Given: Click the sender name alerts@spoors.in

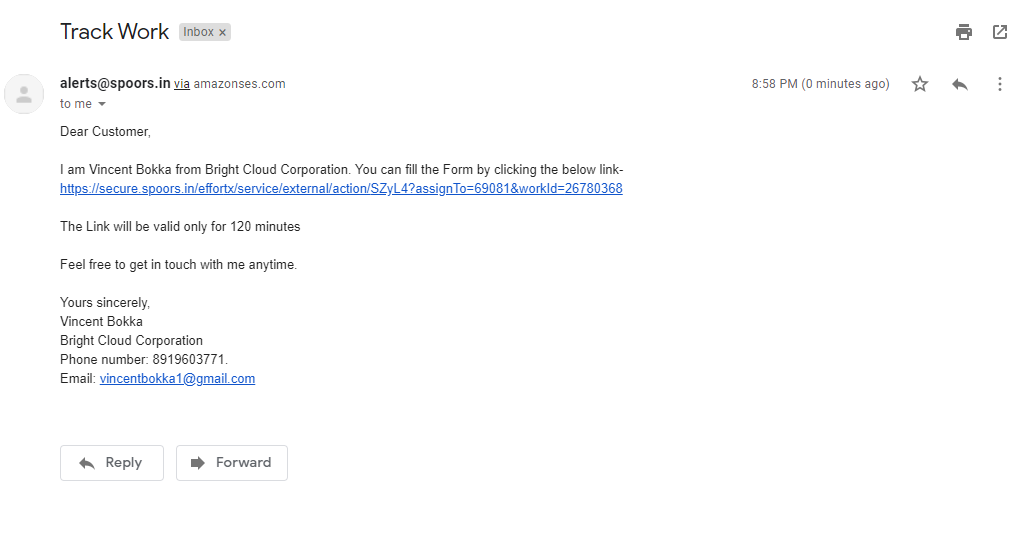Looking at the screenshot, I should pos(115,83).
